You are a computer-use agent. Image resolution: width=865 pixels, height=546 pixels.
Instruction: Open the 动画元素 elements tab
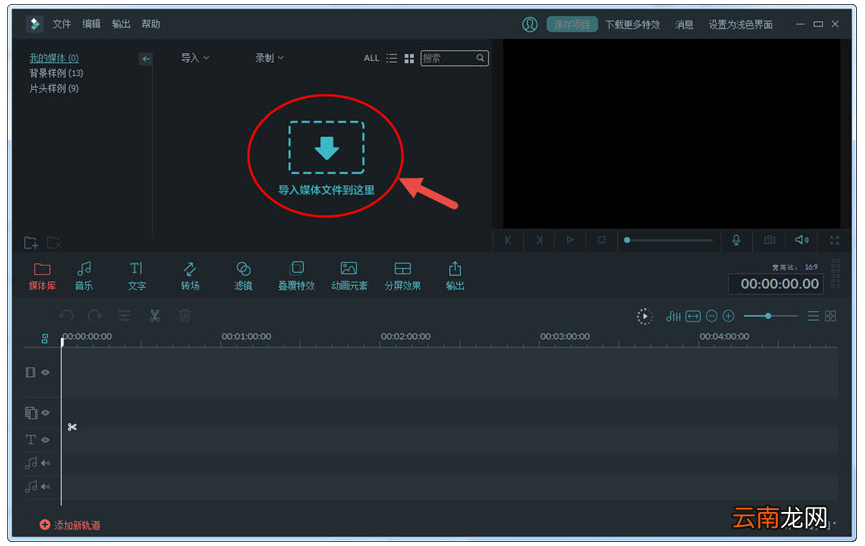tap(349, 276)
